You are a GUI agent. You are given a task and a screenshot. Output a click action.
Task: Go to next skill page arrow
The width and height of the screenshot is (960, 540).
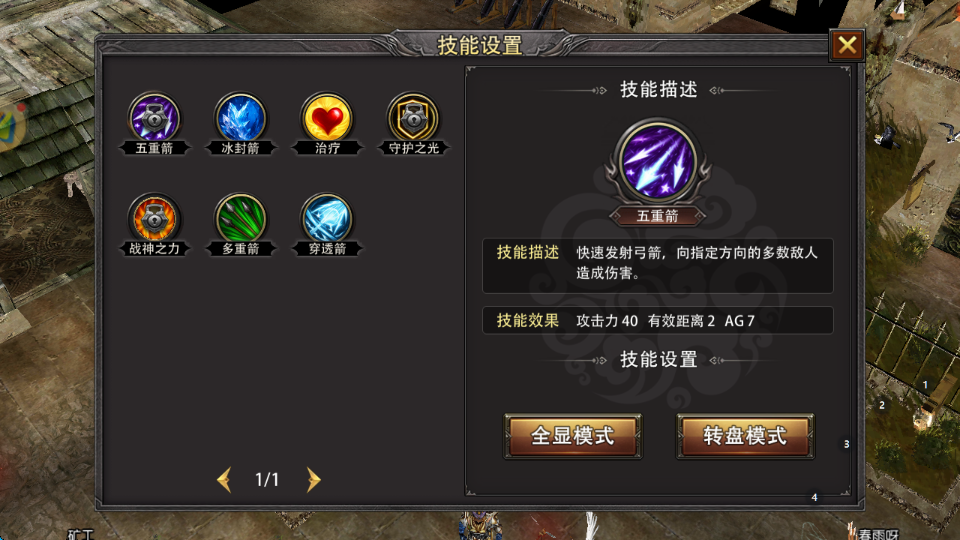313,479
